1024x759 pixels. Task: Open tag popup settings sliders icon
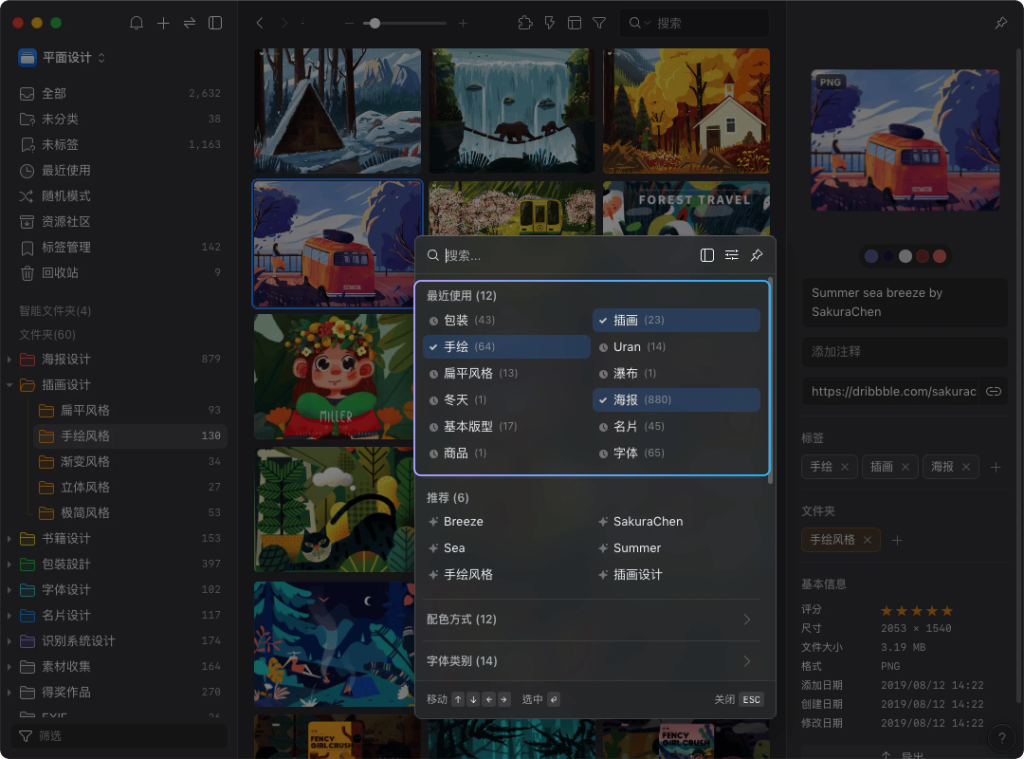click(x=732, y=255)
